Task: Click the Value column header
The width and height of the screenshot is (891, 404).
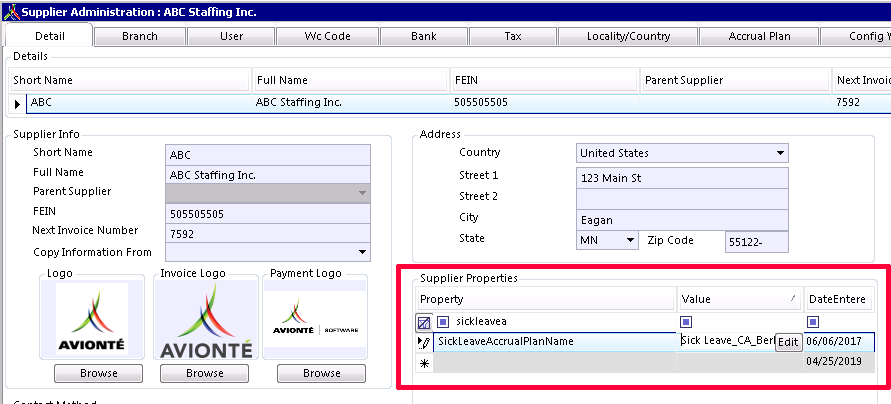Action: (x=740, y=299)
